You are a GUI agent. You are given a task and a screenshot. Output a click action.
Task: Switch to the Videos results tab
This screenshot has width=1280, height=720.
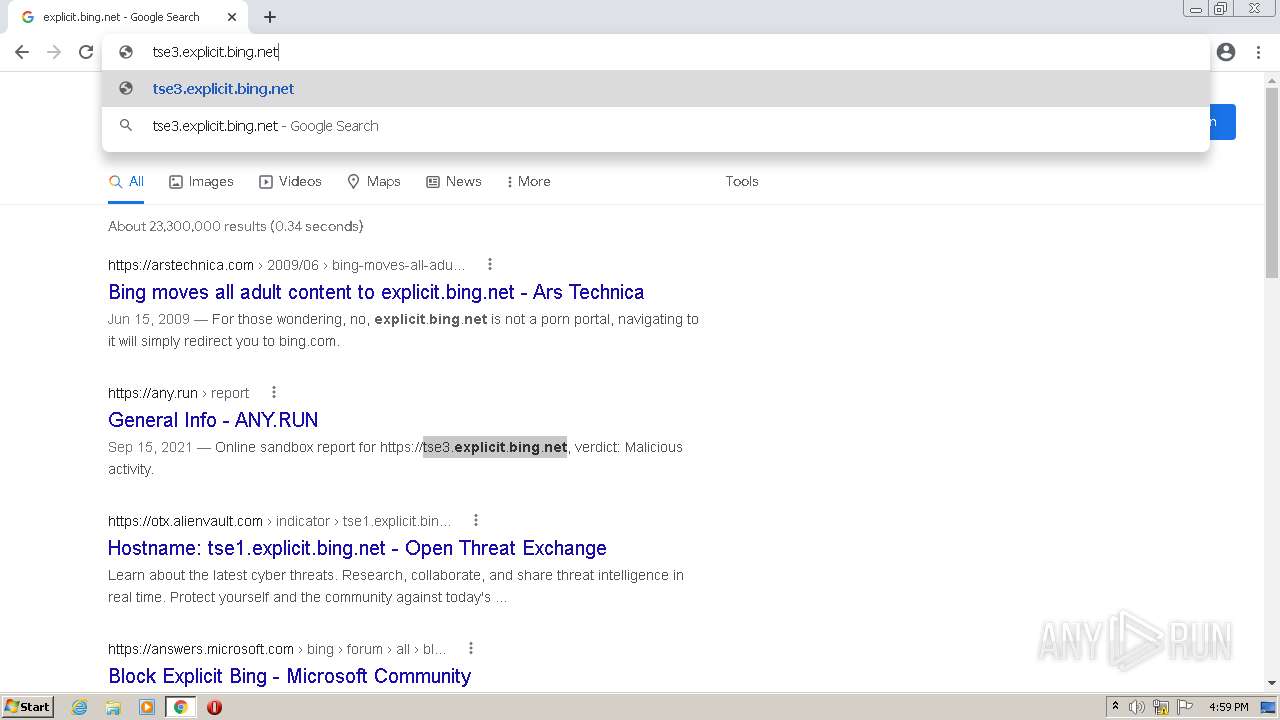tap(290, 182)
